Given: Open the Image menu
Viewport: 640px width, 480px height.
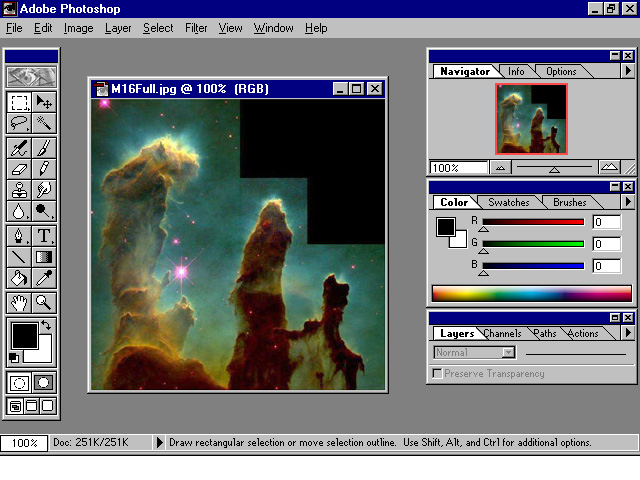Looking at the screenshot, I should (78, 28).
